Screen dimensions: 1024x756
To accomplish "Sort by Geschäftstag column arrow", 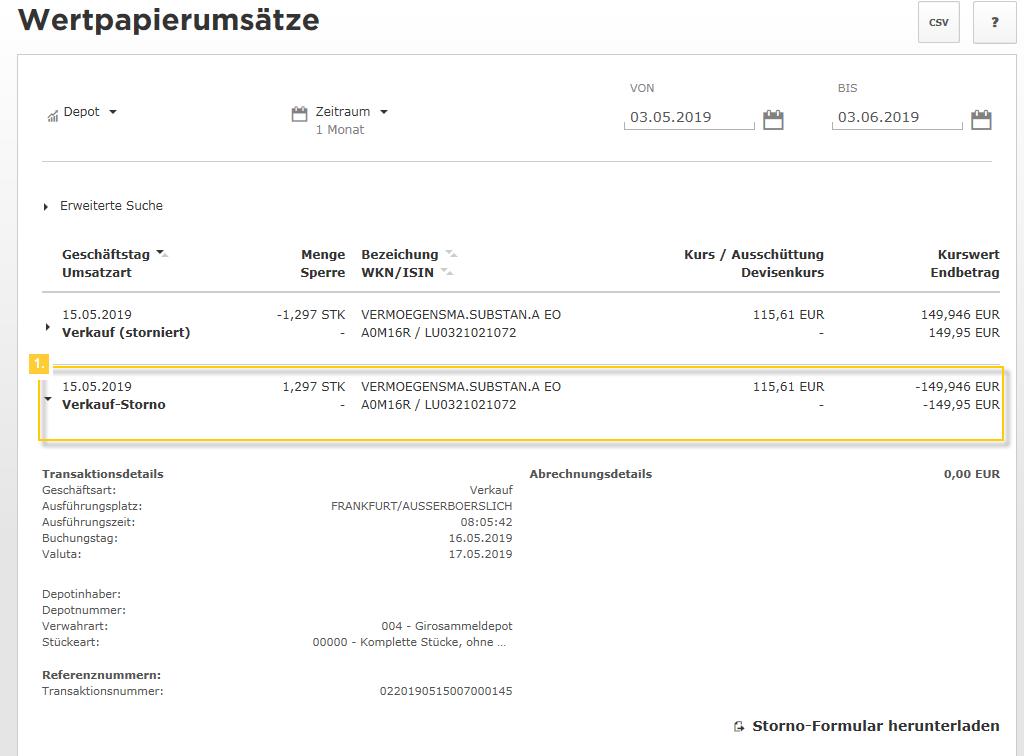I will (162, 254).
